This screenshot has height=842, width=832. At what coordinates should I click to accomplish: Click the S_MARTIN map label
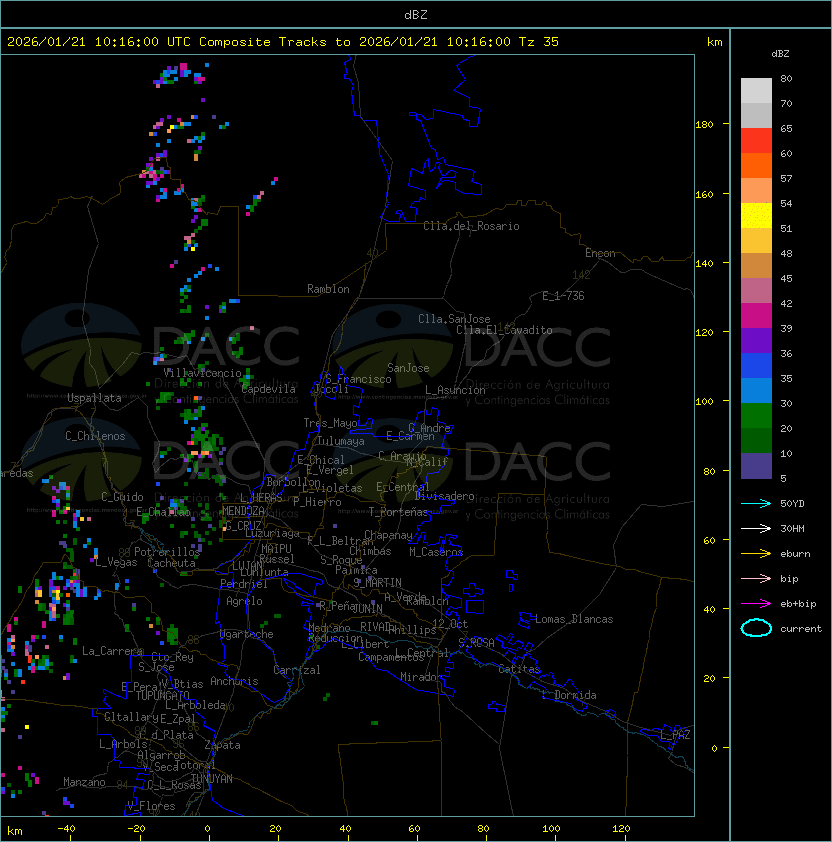(378, 583)
